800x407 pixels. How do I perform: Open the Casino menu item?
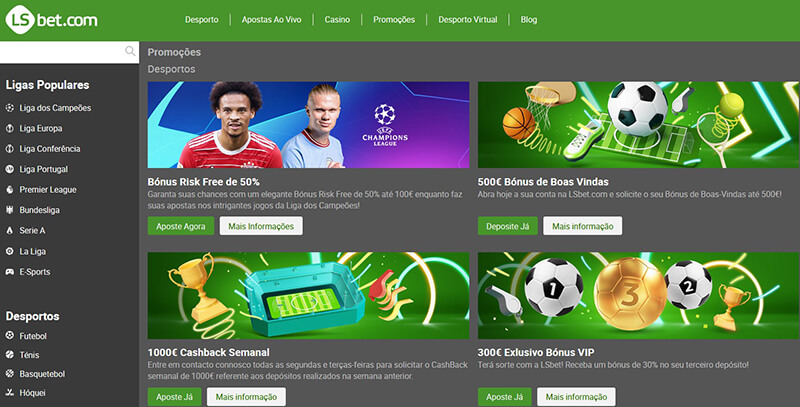pos(337,20)
